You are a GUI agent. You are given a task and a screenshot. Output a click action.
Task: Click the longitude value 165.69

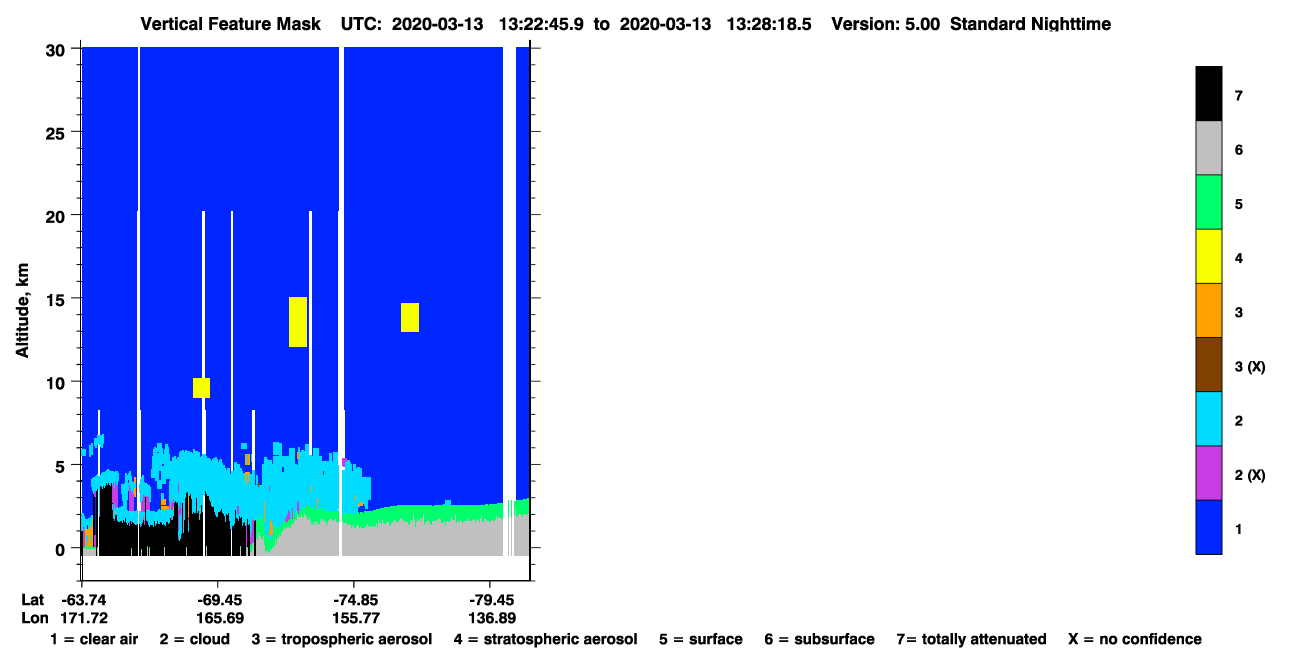tap(219, 618)
